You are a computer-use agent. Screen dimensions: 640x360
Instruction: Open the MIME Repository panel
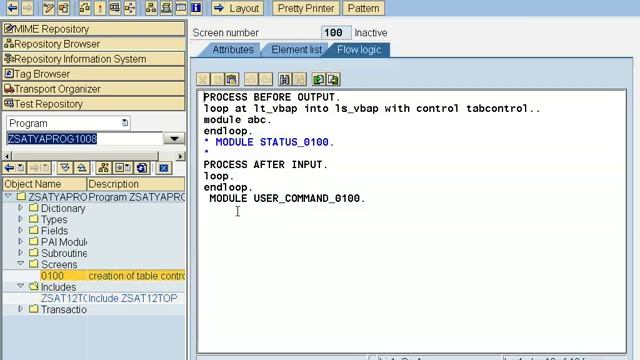click(x=93, y=29)
